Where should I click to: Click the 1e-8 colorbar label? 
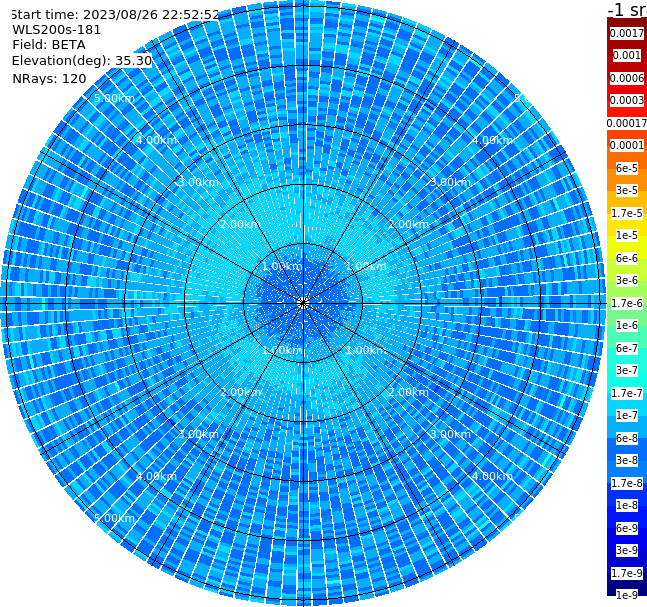[627, 505]
